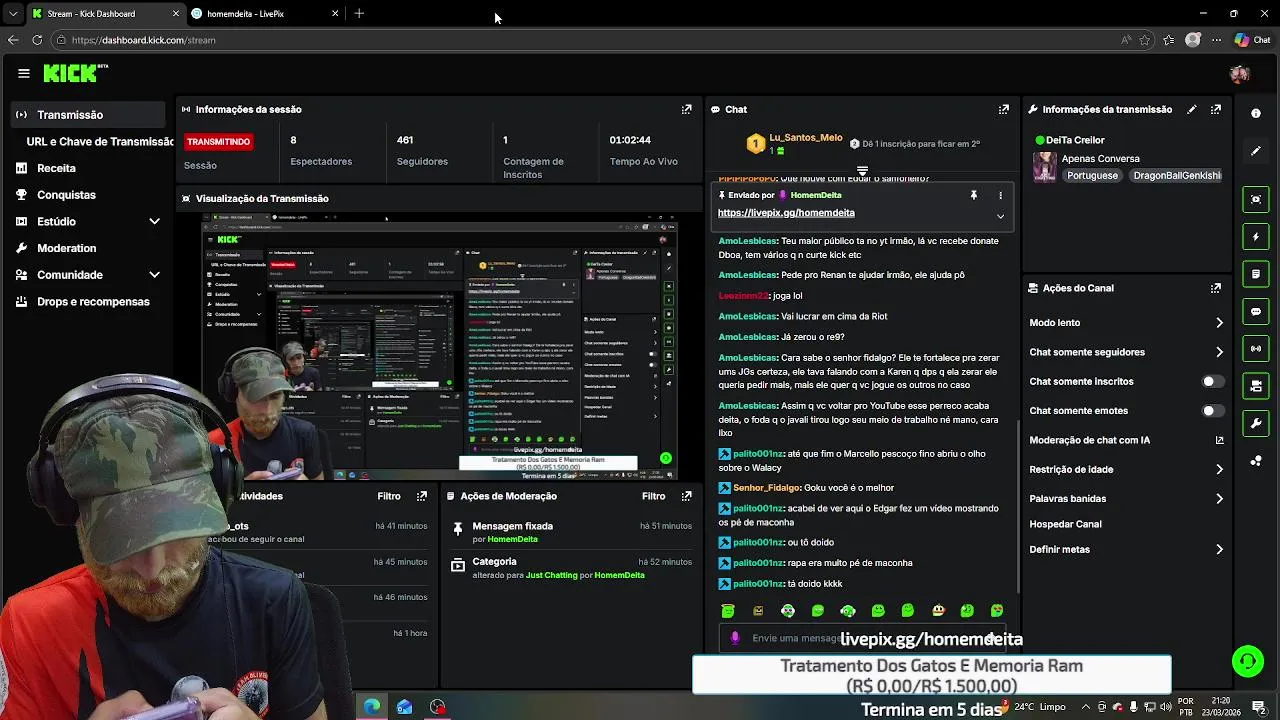Click Senhor_Fidalgo username in chat
1280x720 pixels.
(x=767, y=488)
